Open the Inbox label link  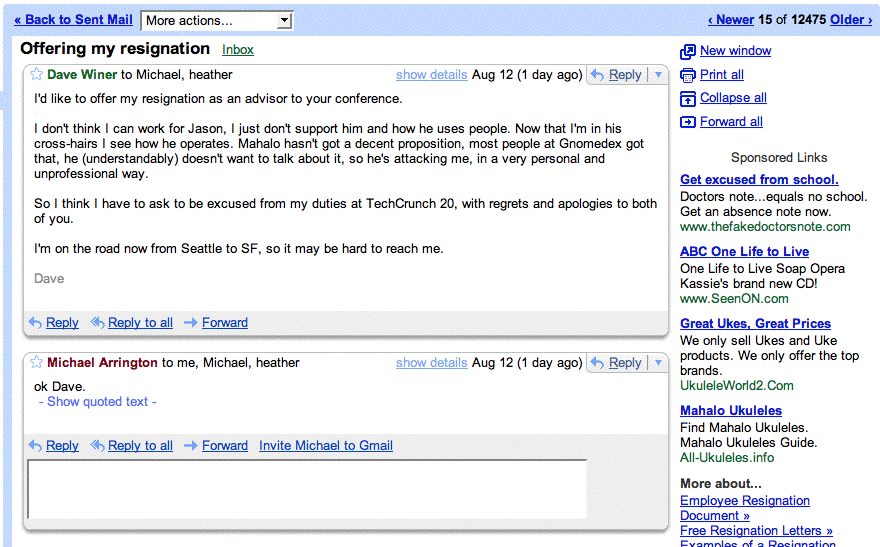238,50
